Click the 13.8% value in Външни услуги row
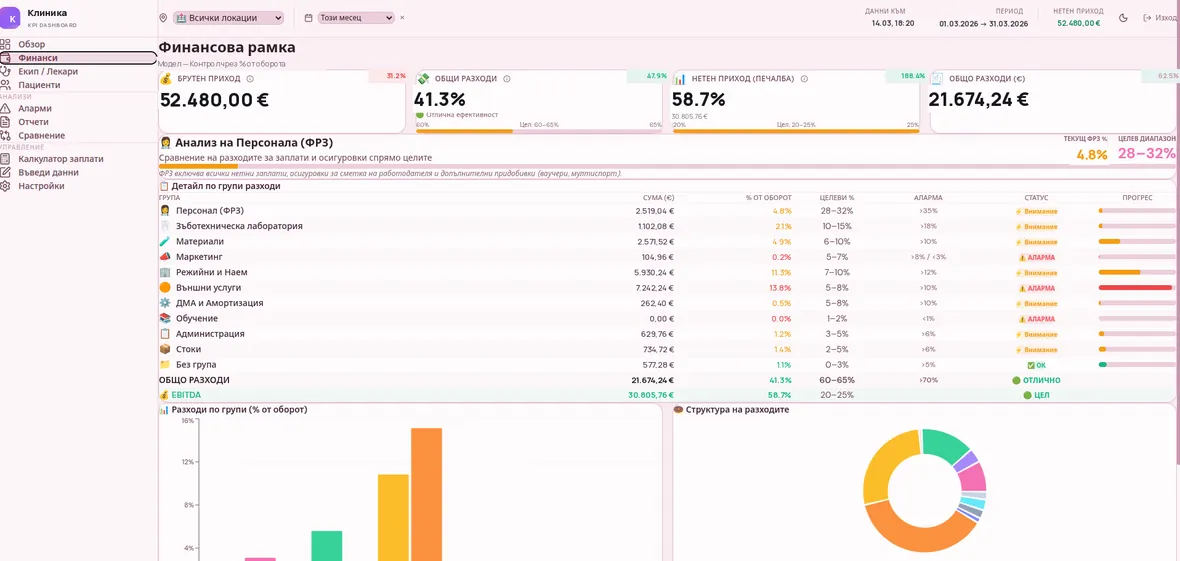Image resolution: width=1180 pixels, height=561 pixels. click(781, 288)
